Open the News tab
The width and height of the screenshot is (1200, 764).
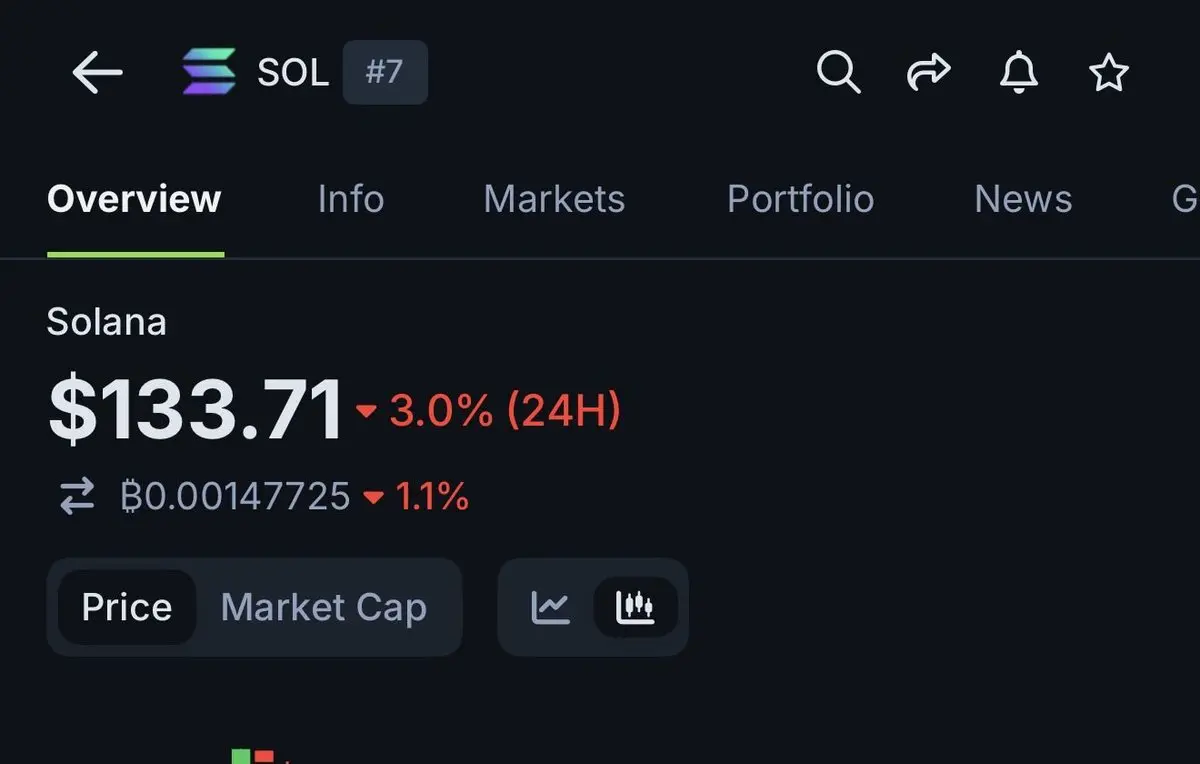1023,199
